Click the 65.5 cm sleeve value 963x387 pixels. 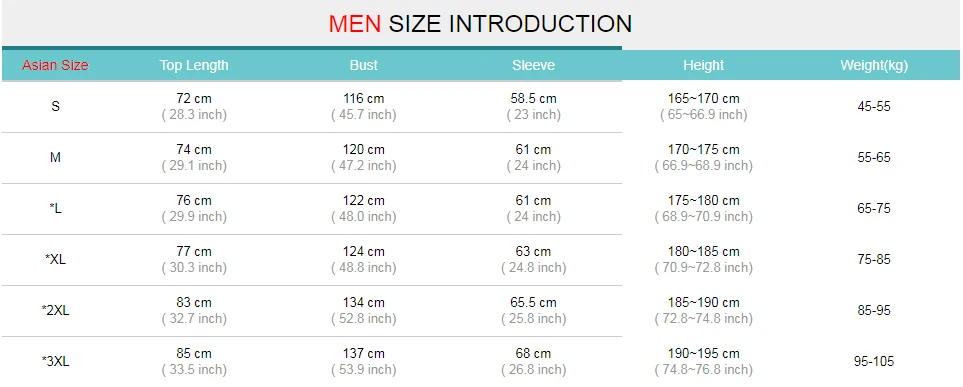click(x=533, y=302)
